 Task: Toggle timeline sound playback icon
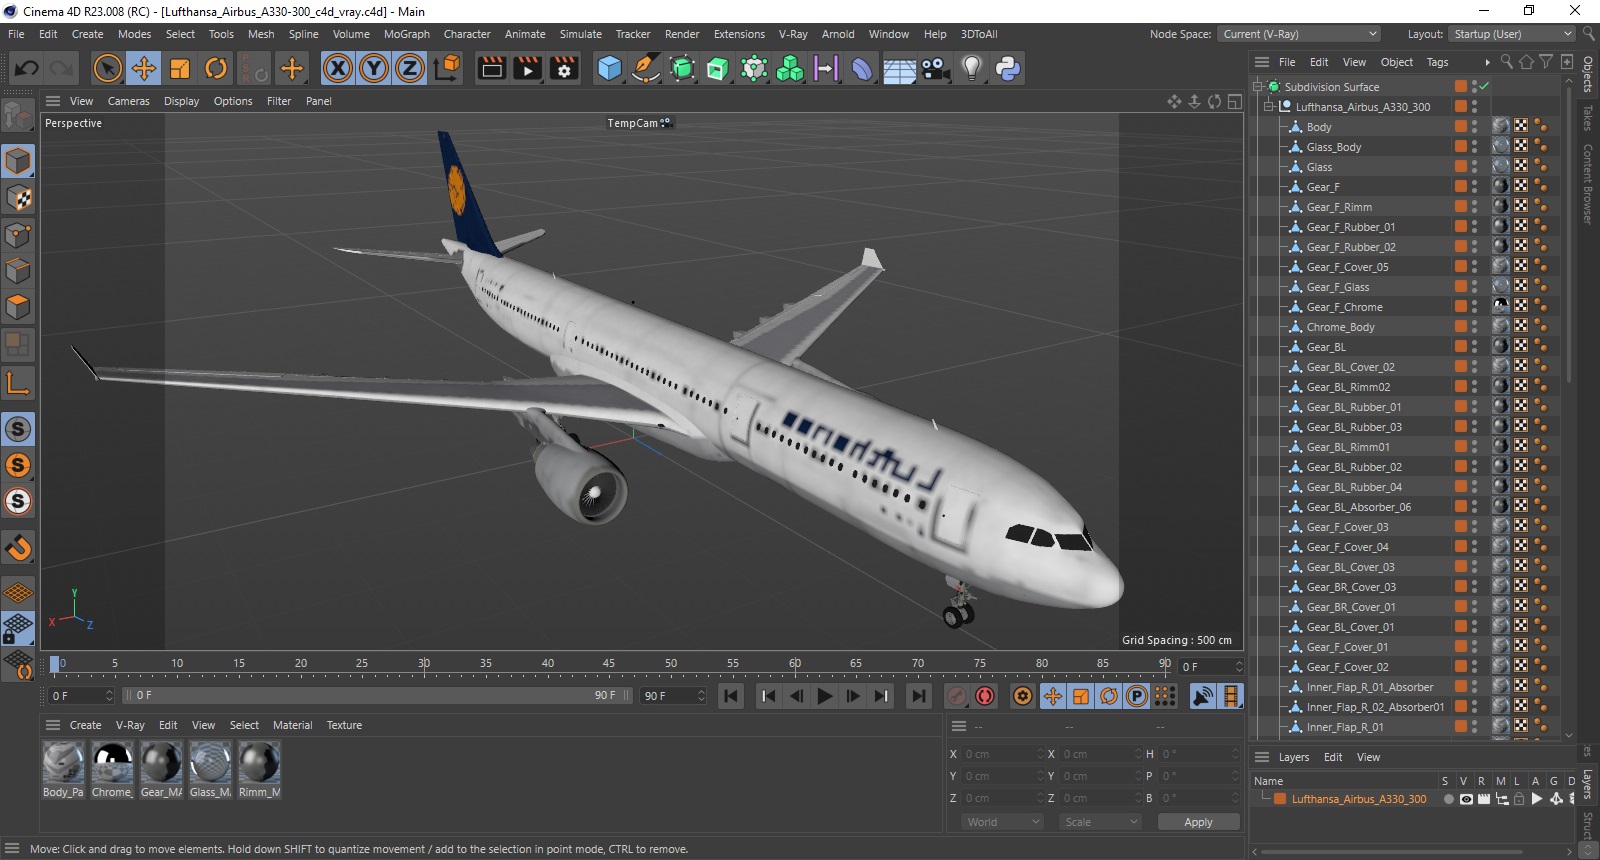[1203, 696]
